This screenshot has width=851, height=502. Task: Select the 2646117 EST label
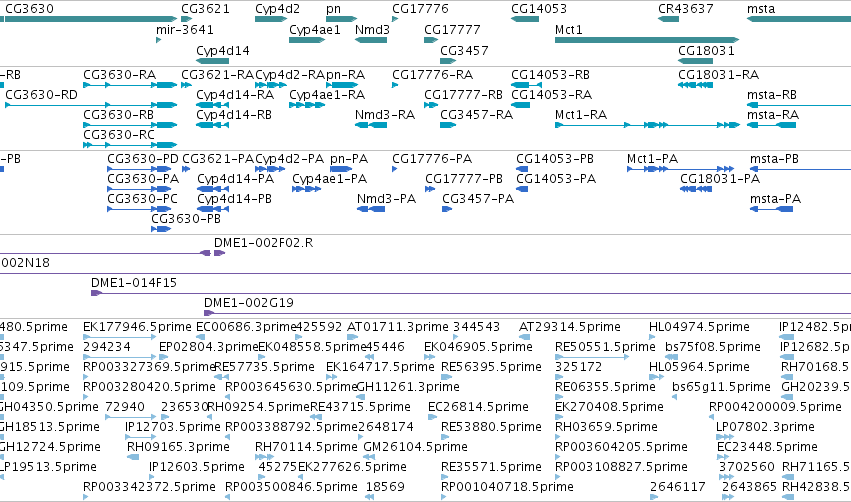click(x=677, y=487)
